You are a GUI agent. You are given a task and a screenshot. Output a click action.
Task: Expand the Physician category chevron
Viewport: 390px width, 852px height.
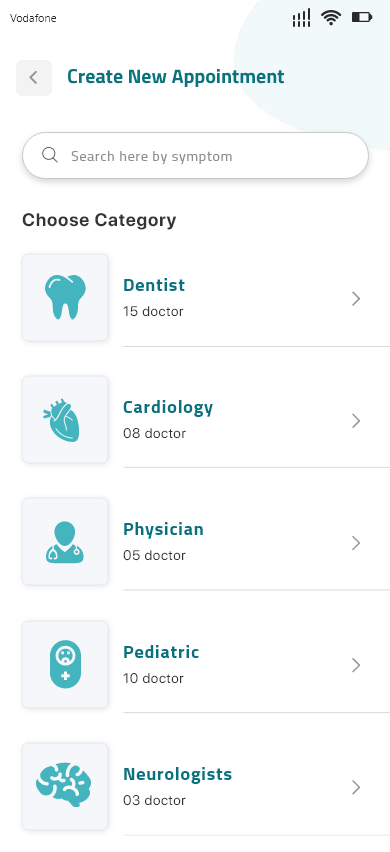pyautogui.click(x=356, y=543)
